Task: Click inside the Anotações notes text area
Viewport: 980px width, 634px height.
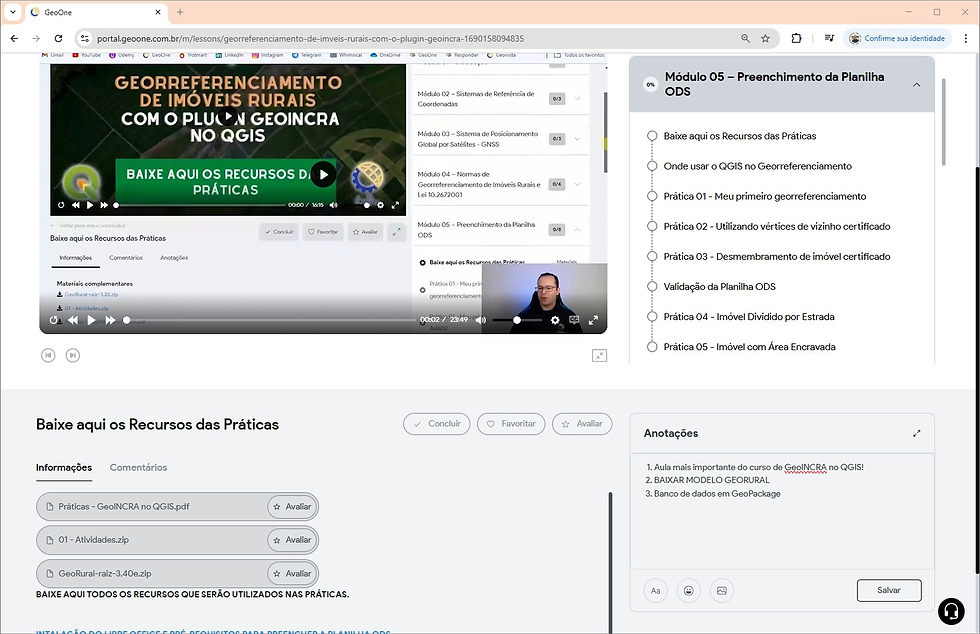Action: click(x=782, y=511)
